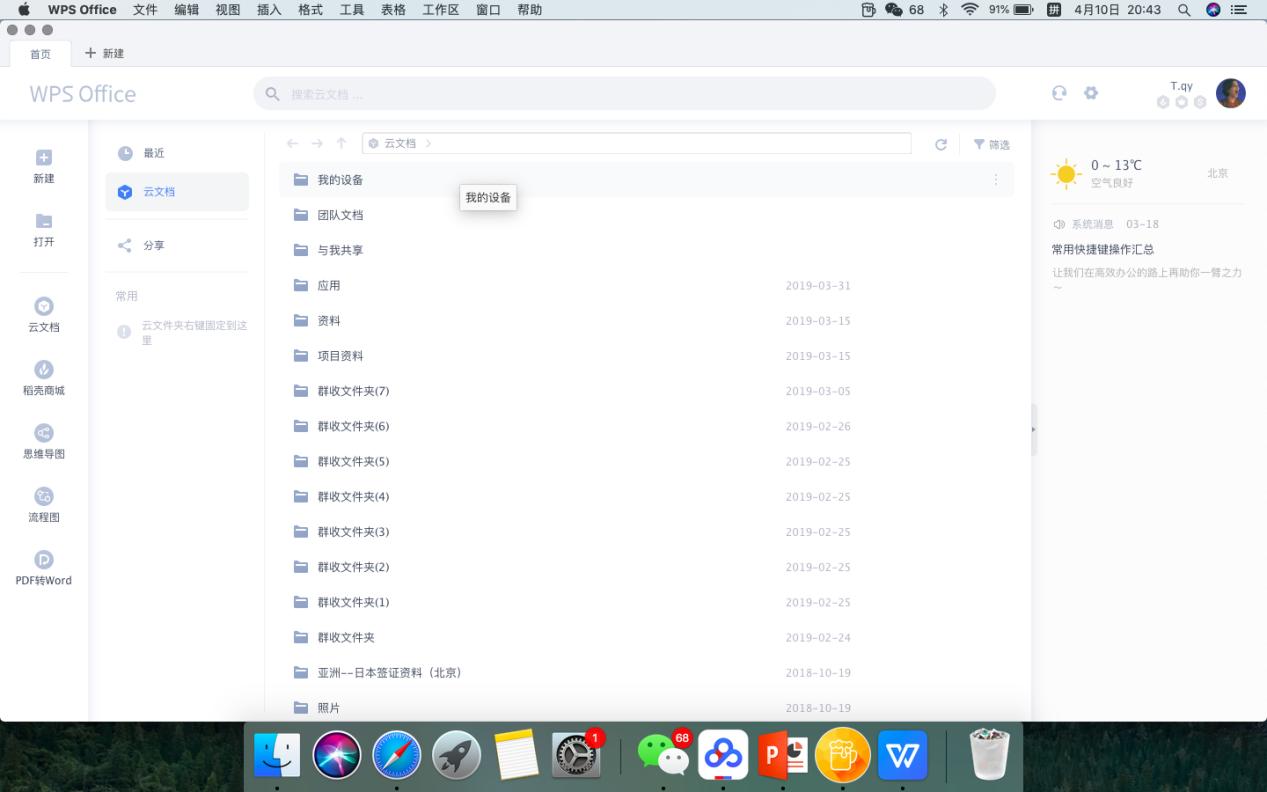The image size is (1267, 792).
Task: Open the 新建 panel from the sidebar
Action: pos(43,166)
